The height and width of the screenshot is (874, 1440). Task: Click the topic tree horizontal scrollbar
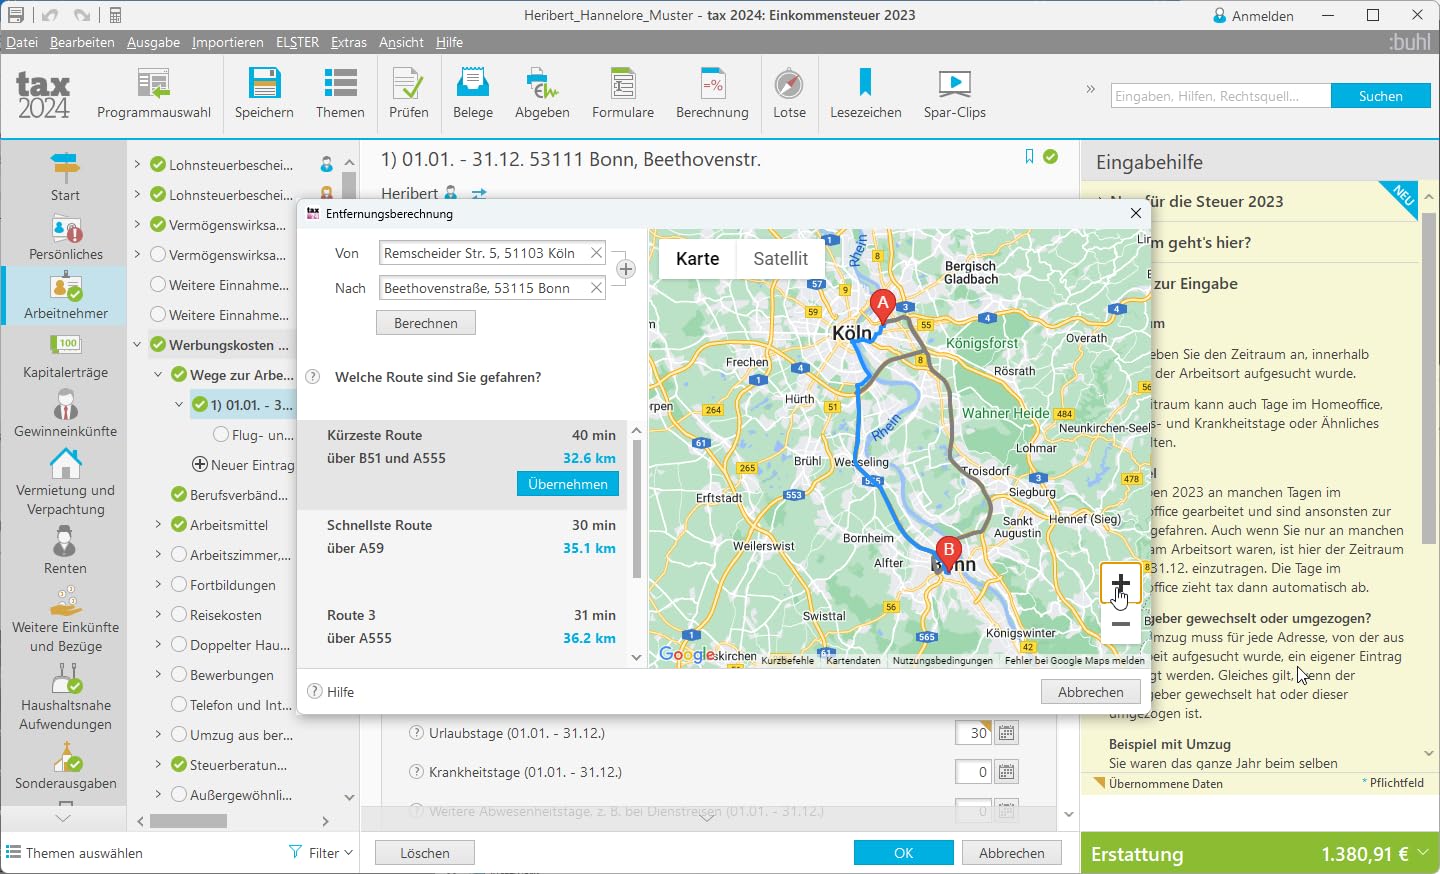coord(188,821)
